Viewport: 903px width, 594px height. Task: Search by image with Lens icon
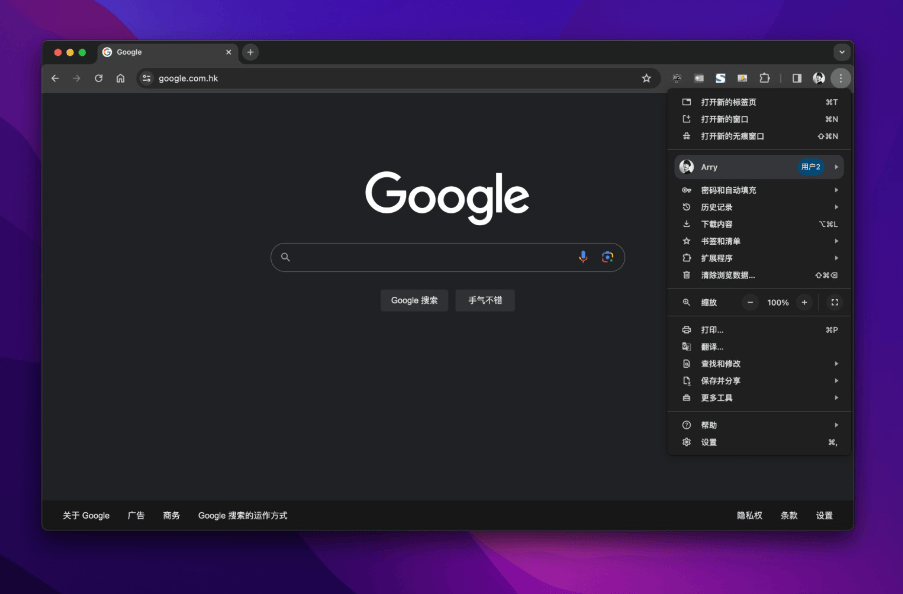(608, 257)
